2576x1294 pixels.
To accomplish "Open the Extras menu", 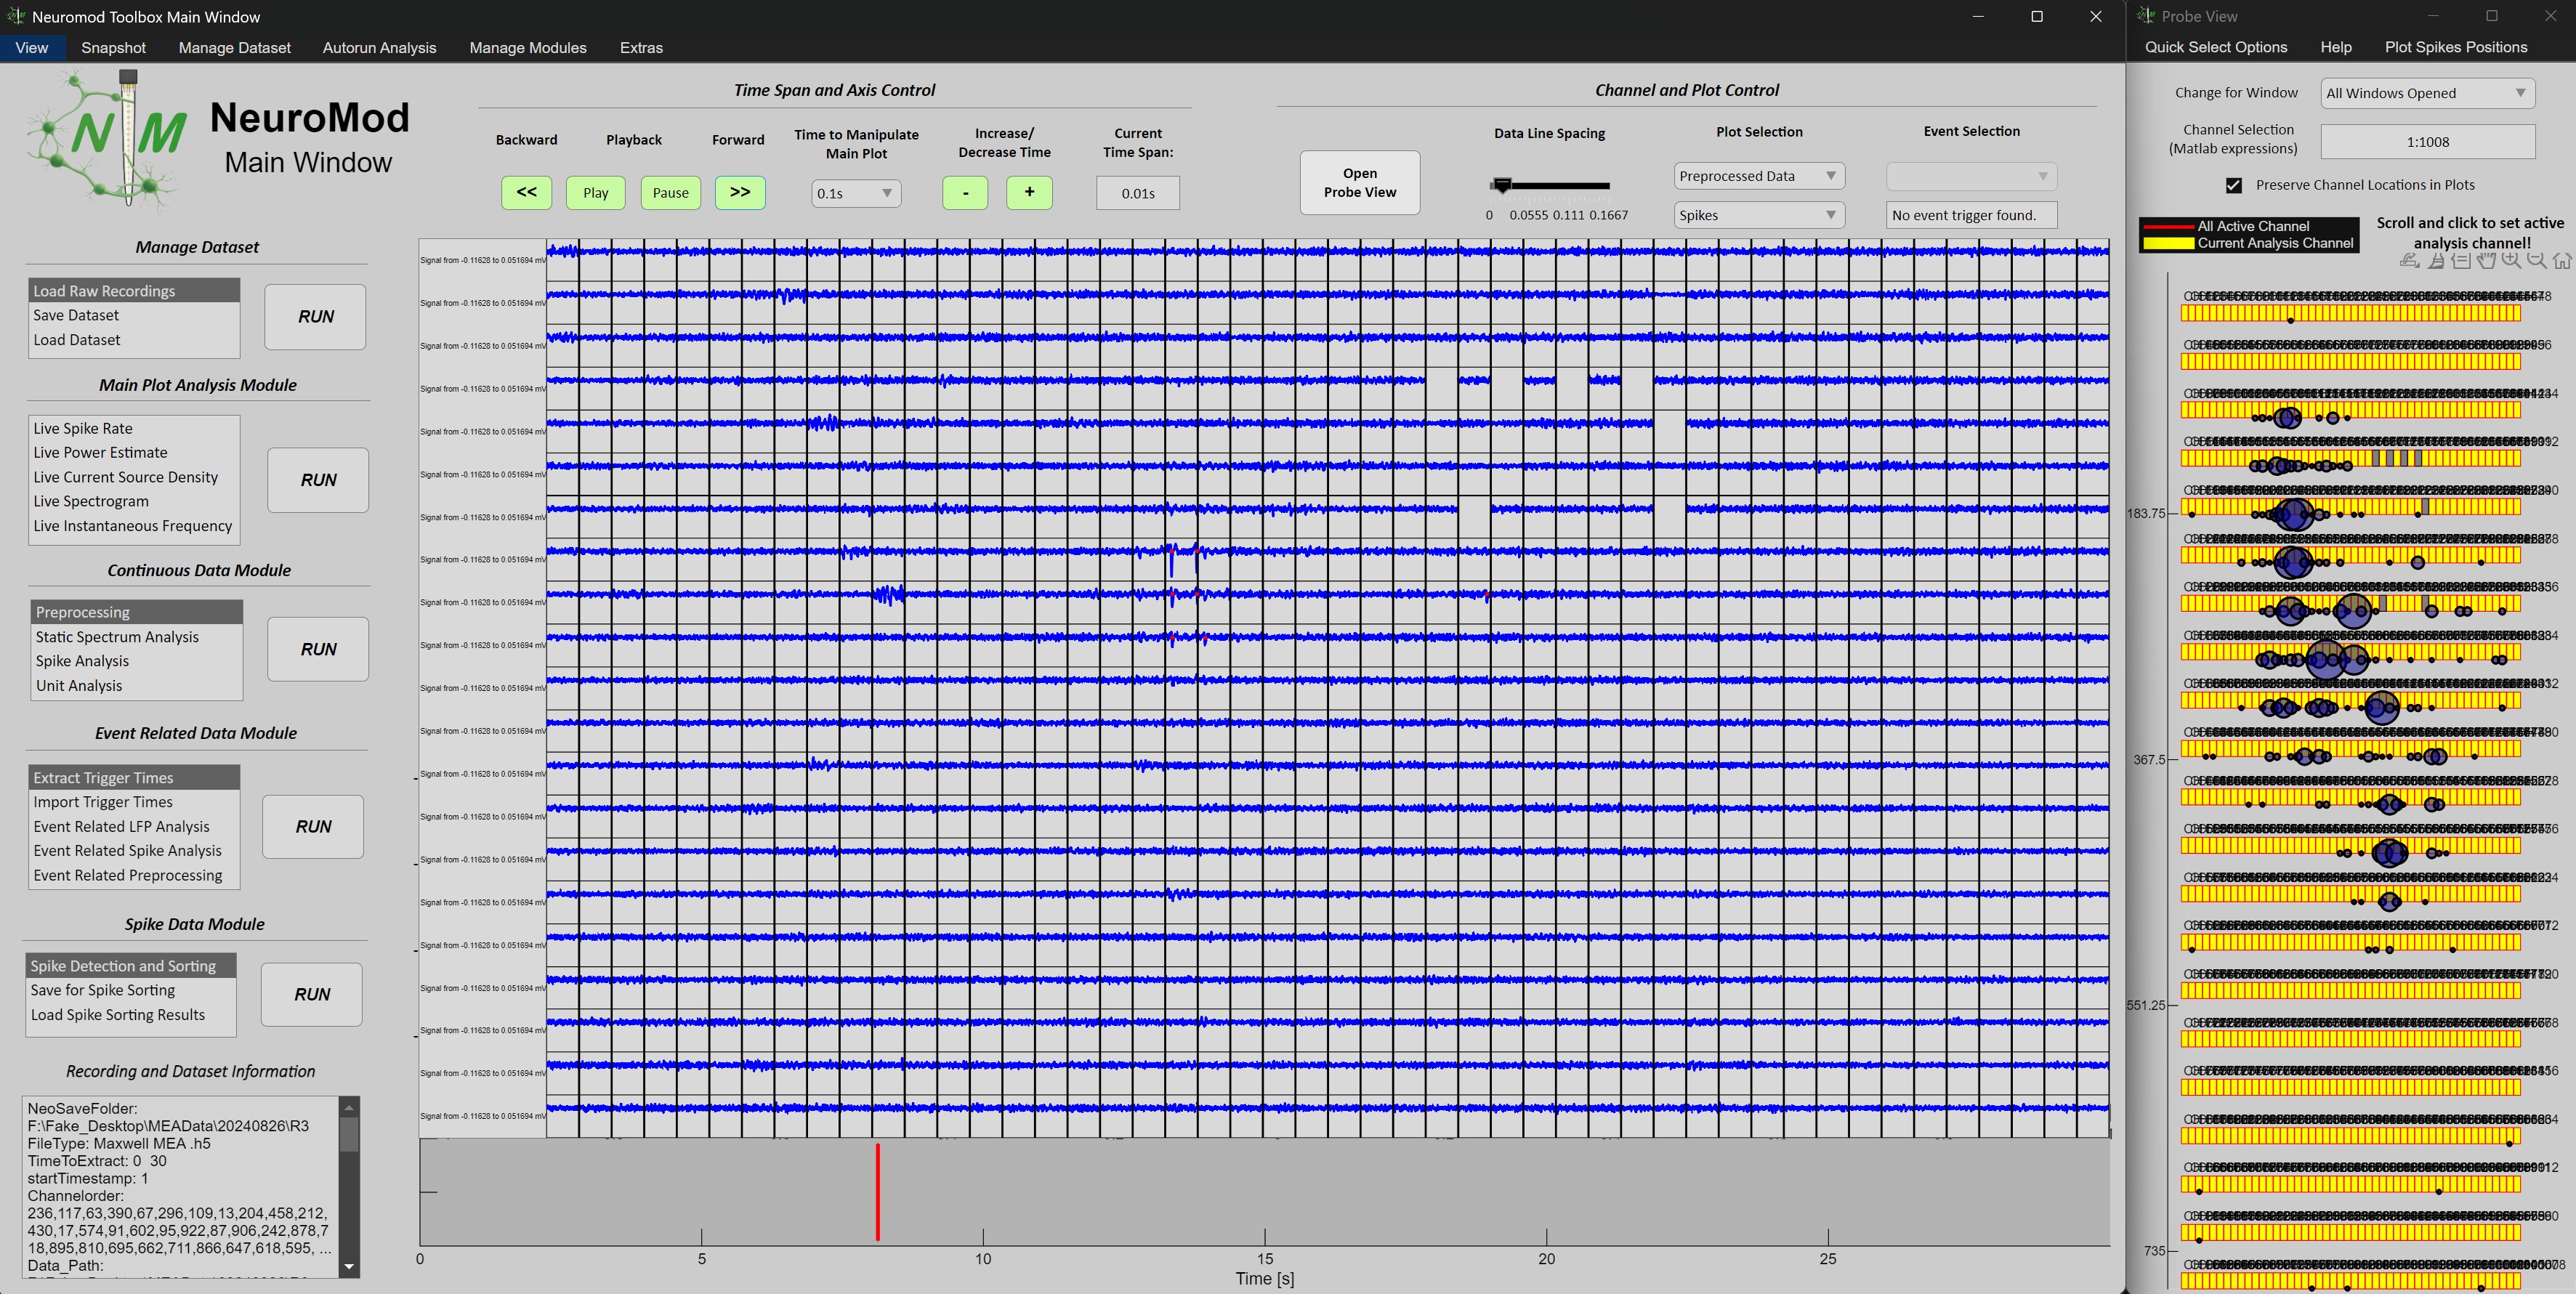I will (641, 48).
